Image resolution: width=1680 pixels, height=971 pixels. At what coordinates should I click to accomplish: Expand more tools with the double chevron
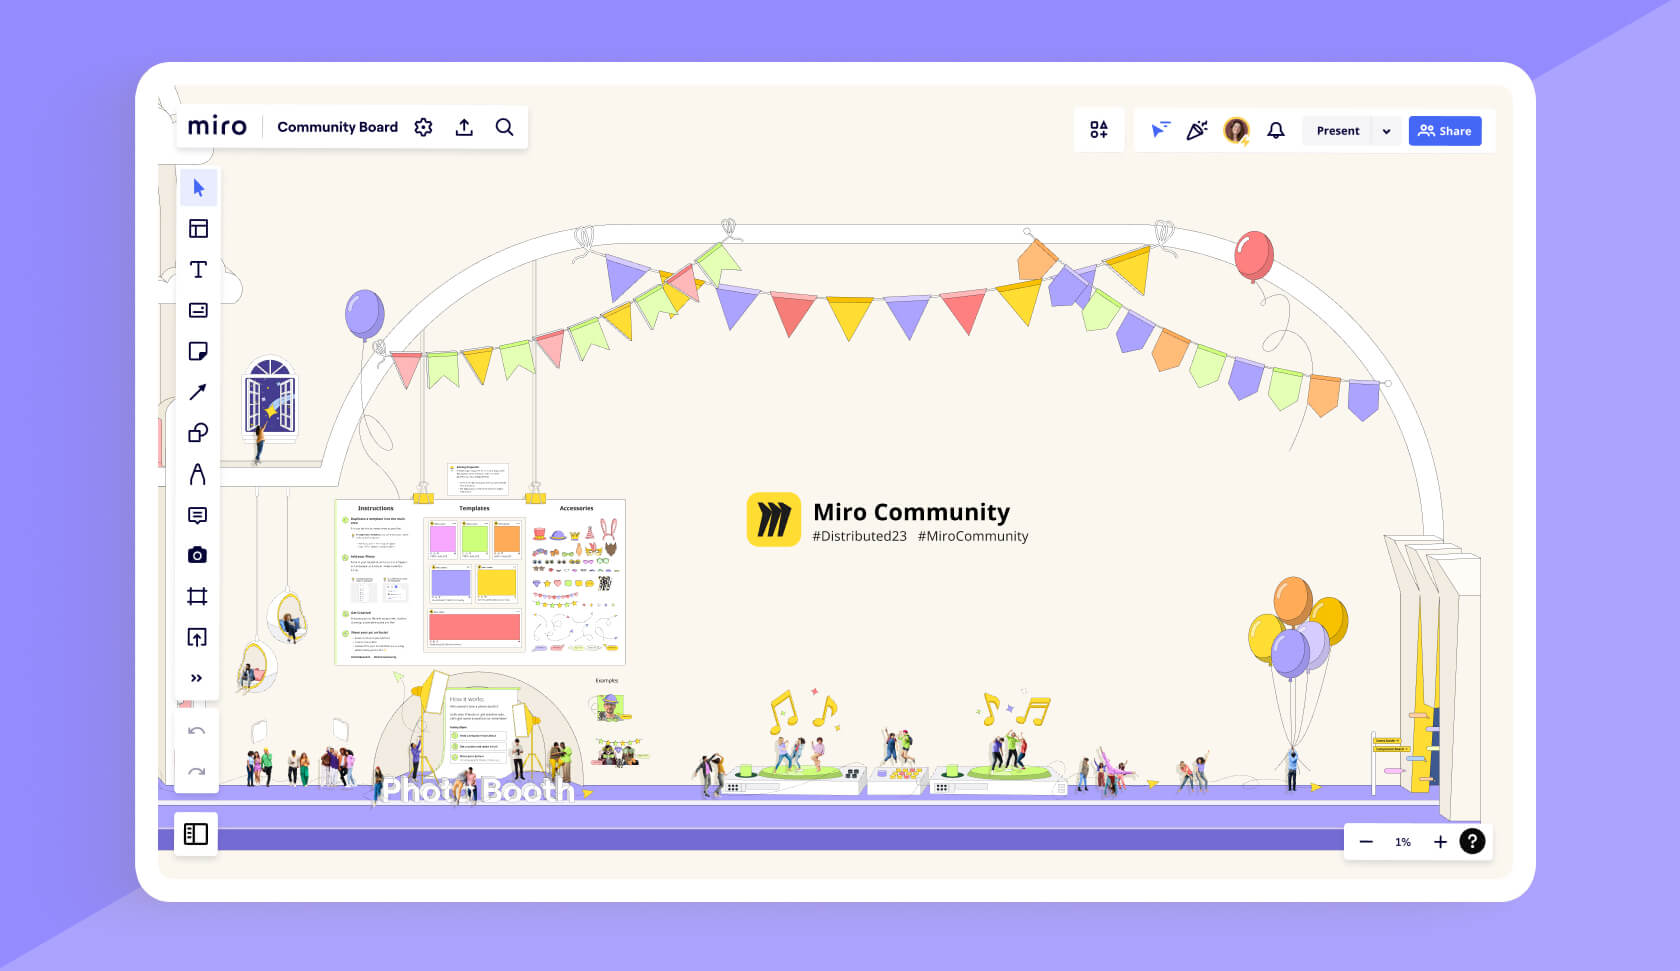(x=198, y=678)
